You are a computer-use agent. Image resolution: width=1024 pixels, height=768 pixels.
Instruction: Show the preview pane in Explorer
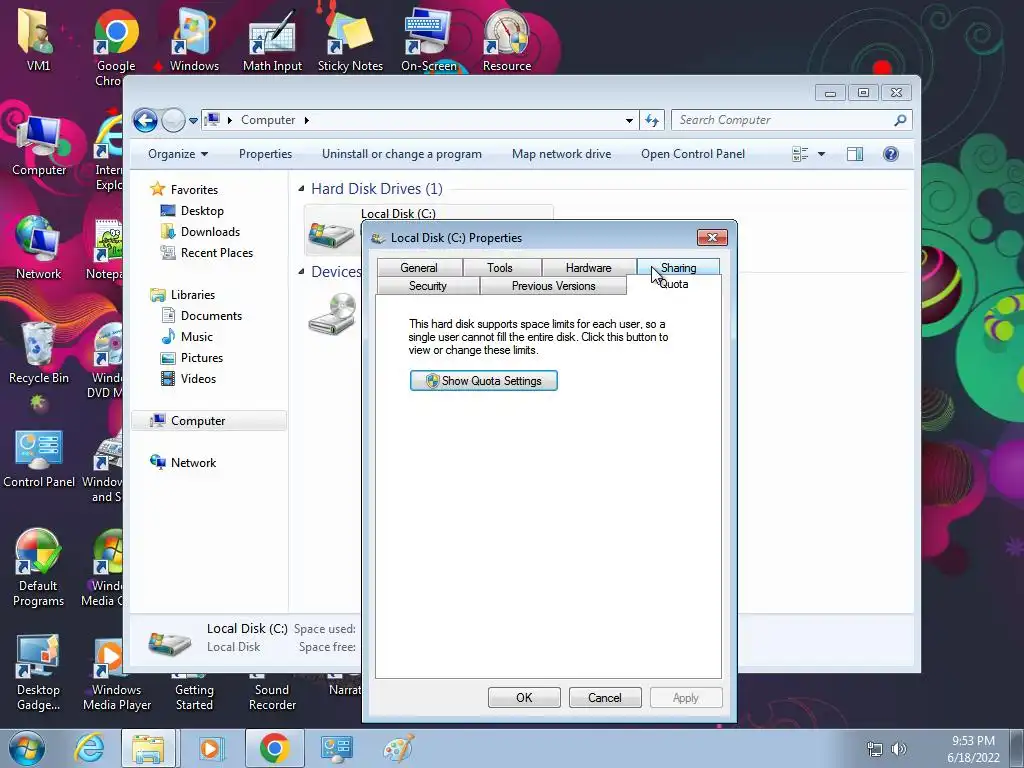pos(854,154)
